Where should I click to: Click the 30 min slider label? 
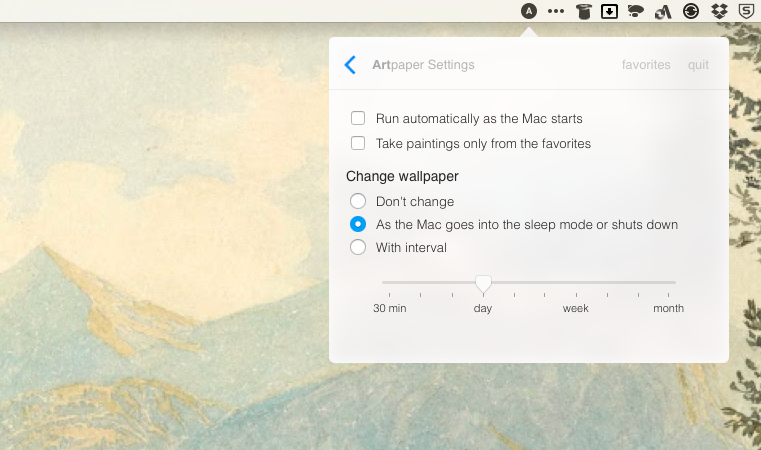[390, 308]
